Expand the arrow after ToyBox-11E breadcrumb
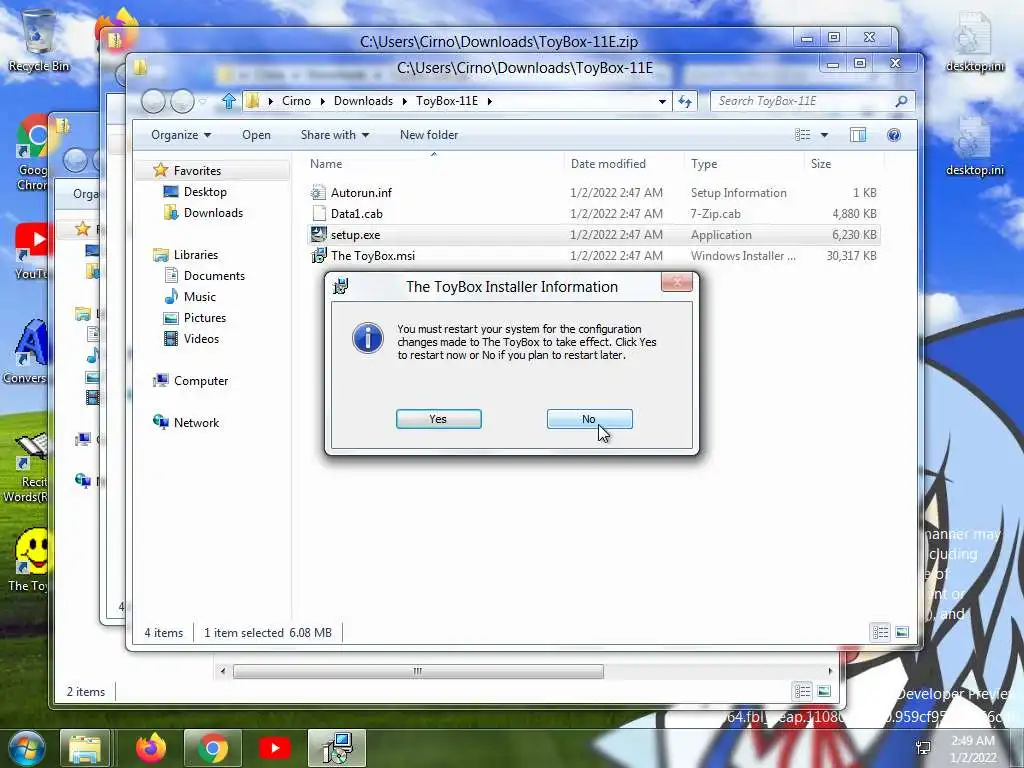The image size is (1024, 768). tap(489, 101)
